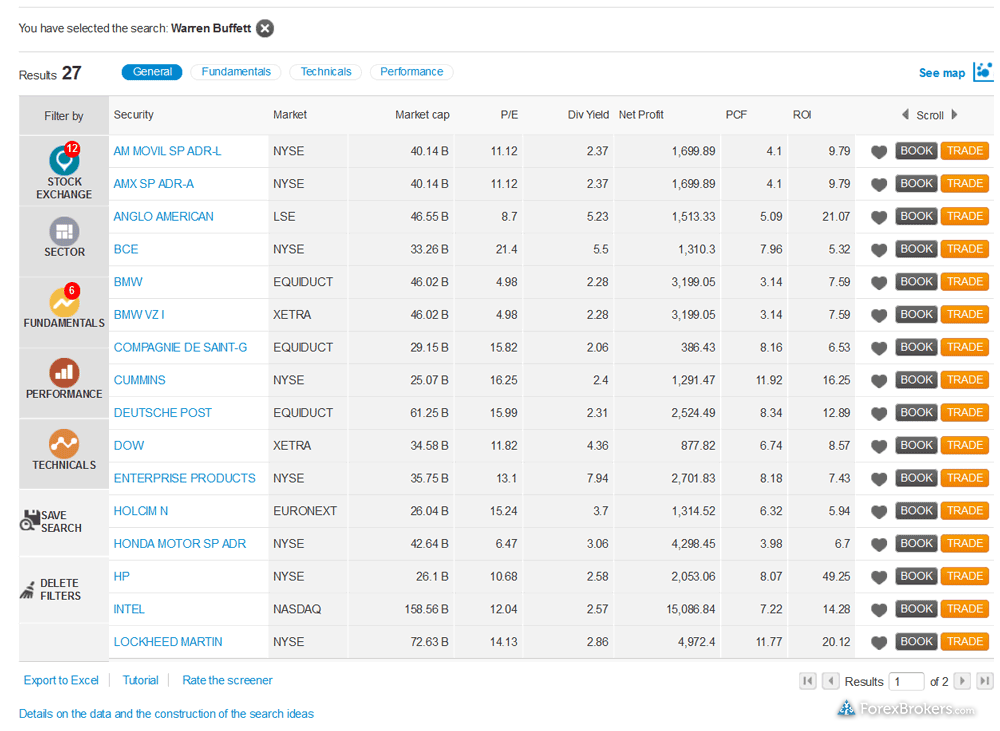Image resolution: width=1000 pixels, height=731 pixels.
Task: Remove the Warren Buffett search selection
Action: tap(265, 28)
